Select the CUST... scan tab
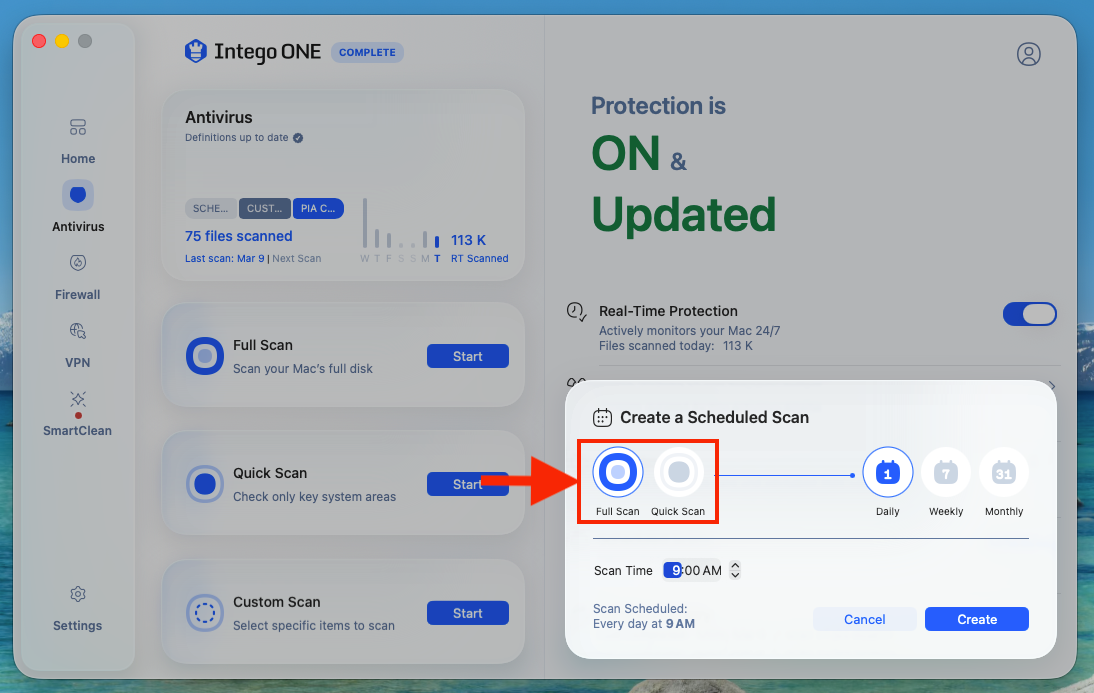This screenshot has width=1094, height=693. (264, 208)
